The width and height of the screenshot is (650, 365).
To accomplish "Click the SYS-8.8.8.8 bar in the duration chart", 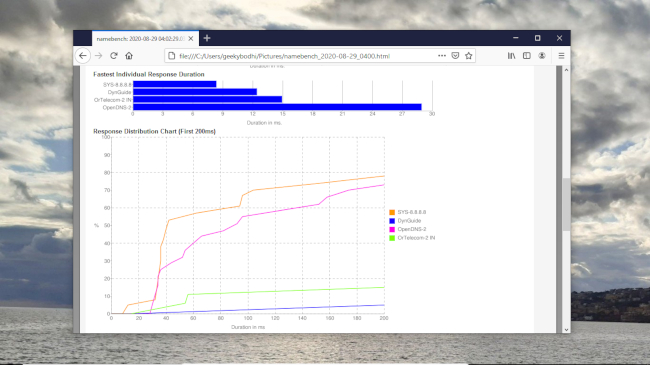I will pyautogui.click(x=175, y=84).
